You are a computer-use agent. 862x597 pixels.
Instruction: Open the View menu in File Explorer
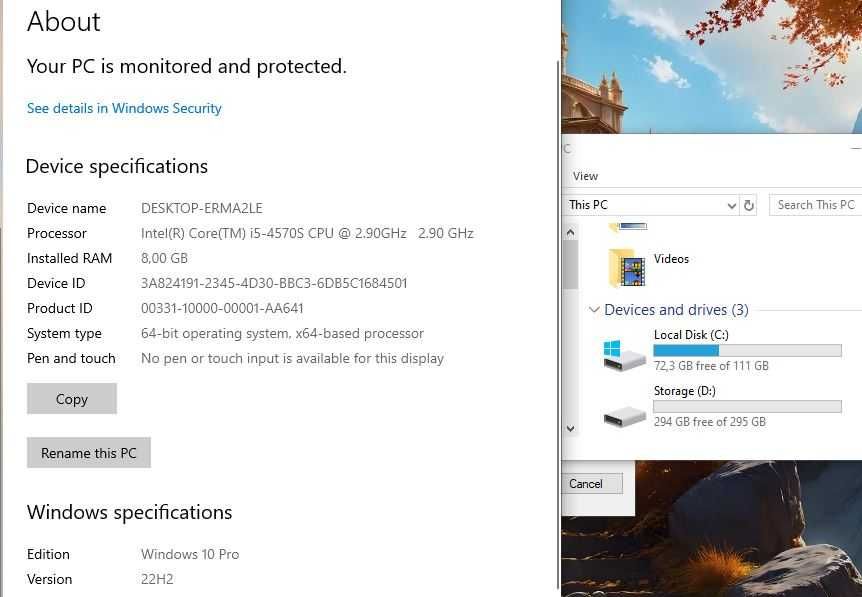tap(585, 176)
